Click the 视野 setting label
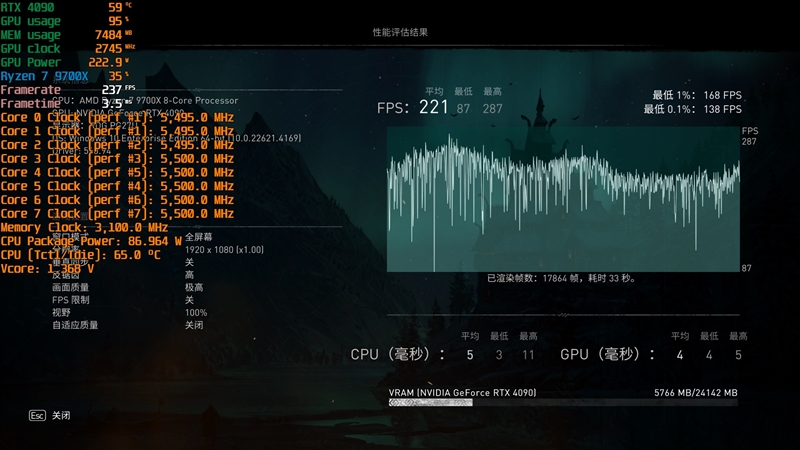 pos(61,312)
